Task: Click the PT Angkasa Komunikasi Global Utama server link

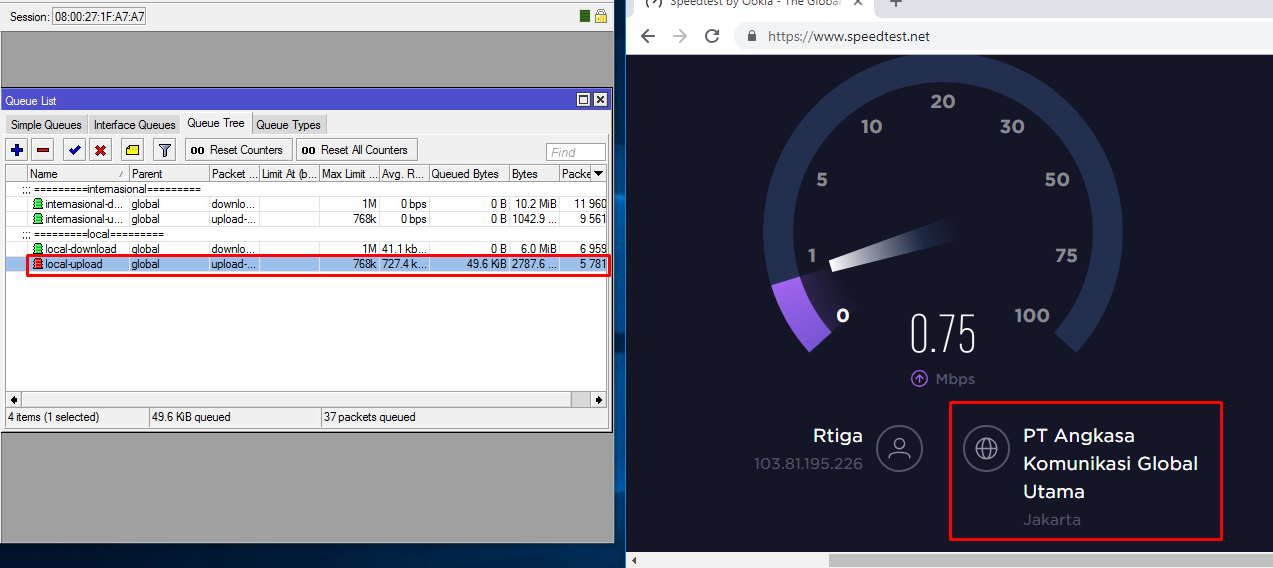Action: [x=1110, y=463]
